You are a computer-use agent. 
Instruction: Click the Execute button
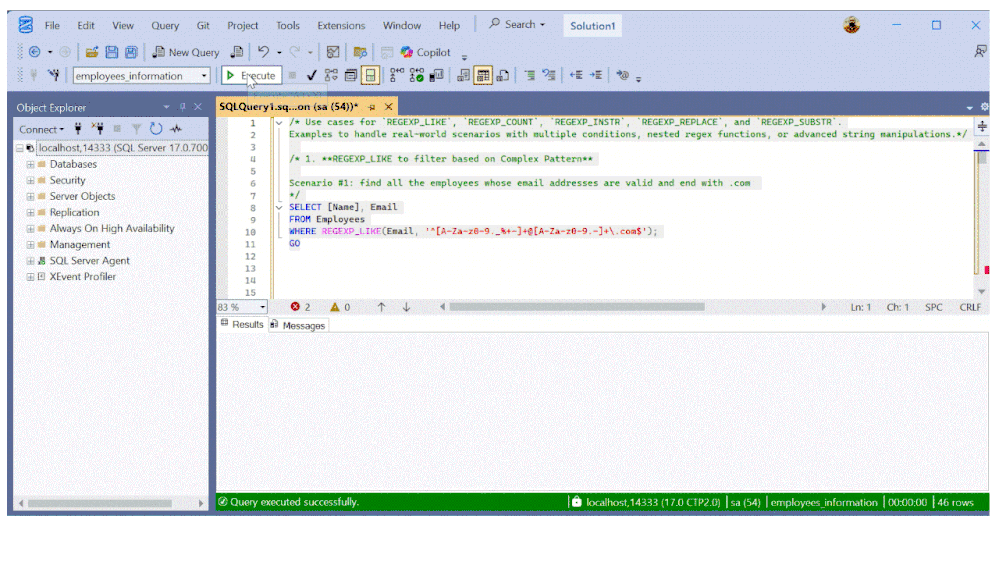251,75
